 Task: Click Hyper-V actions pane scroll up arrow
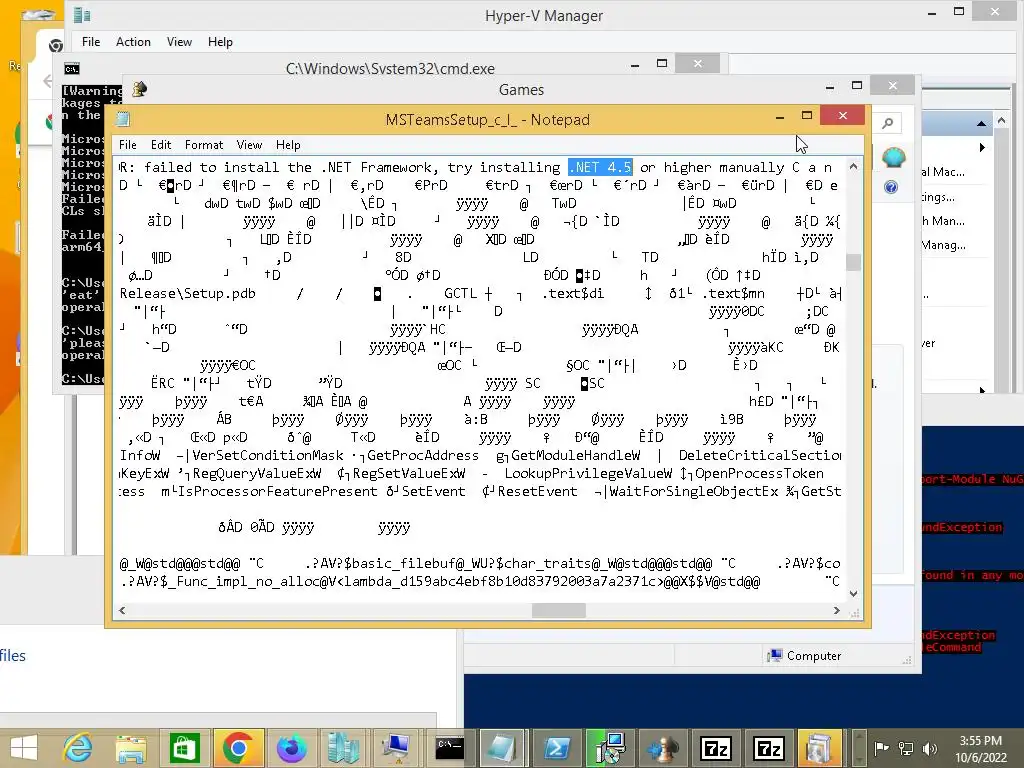tap(1001, 121)
